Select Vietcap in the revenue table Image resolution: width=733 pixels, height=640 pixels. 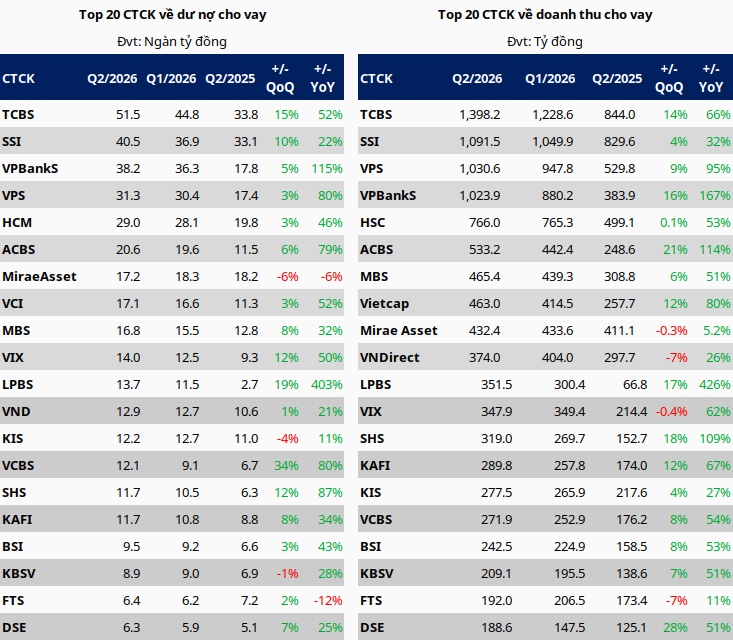pyautogui.click(x=384, y=304)
